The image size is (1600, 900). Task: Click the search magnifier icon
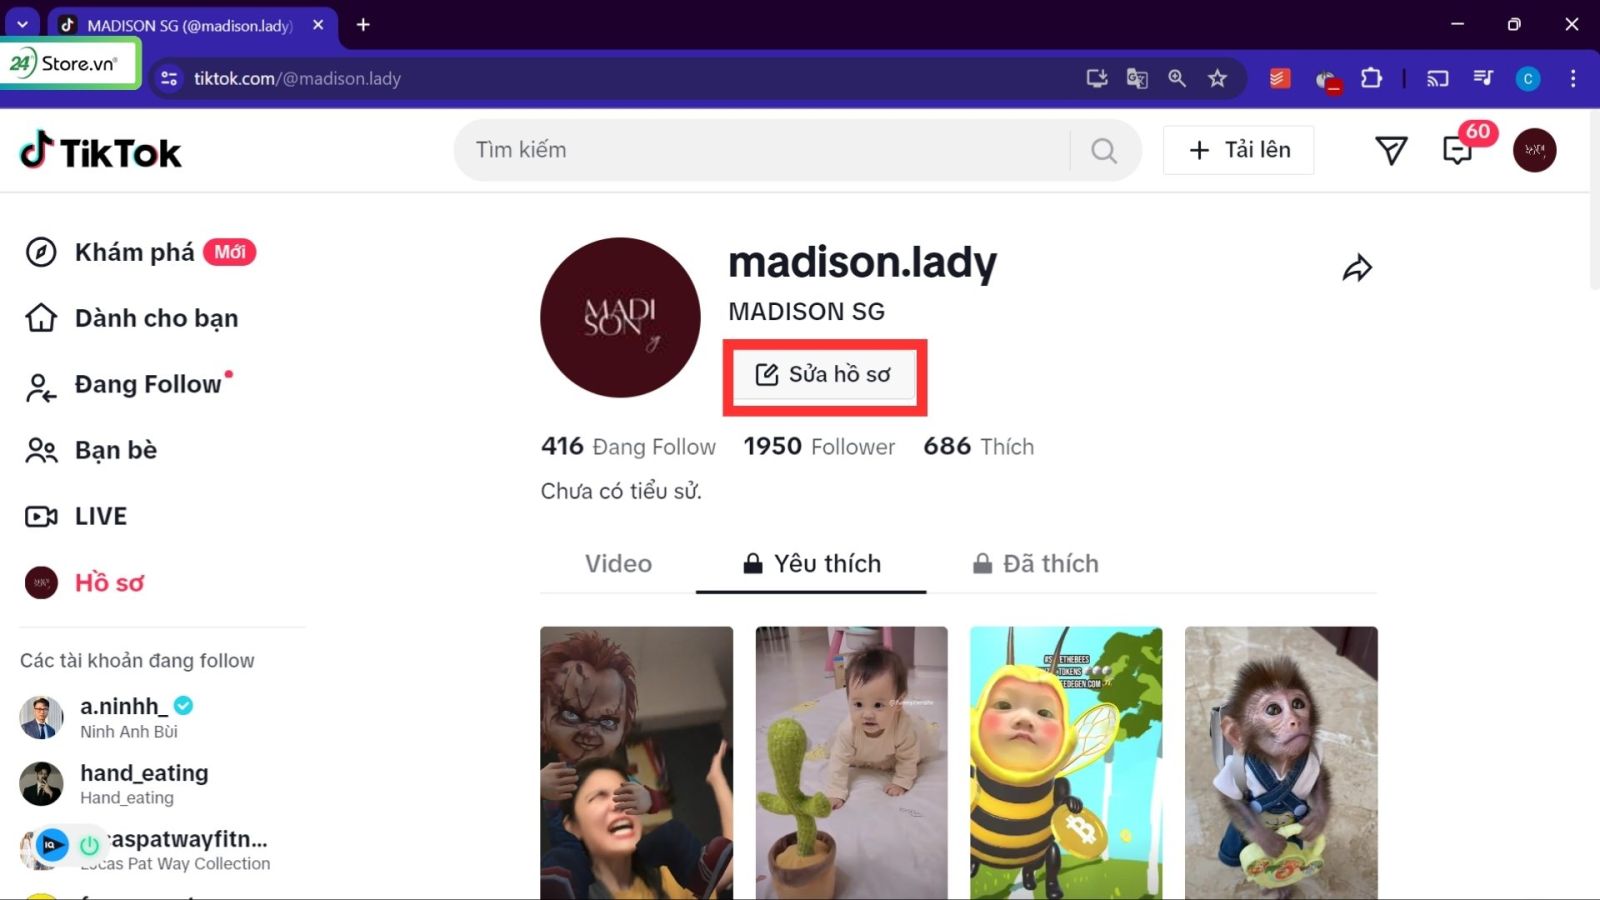pyautogui.click(x=1104, y=150)
